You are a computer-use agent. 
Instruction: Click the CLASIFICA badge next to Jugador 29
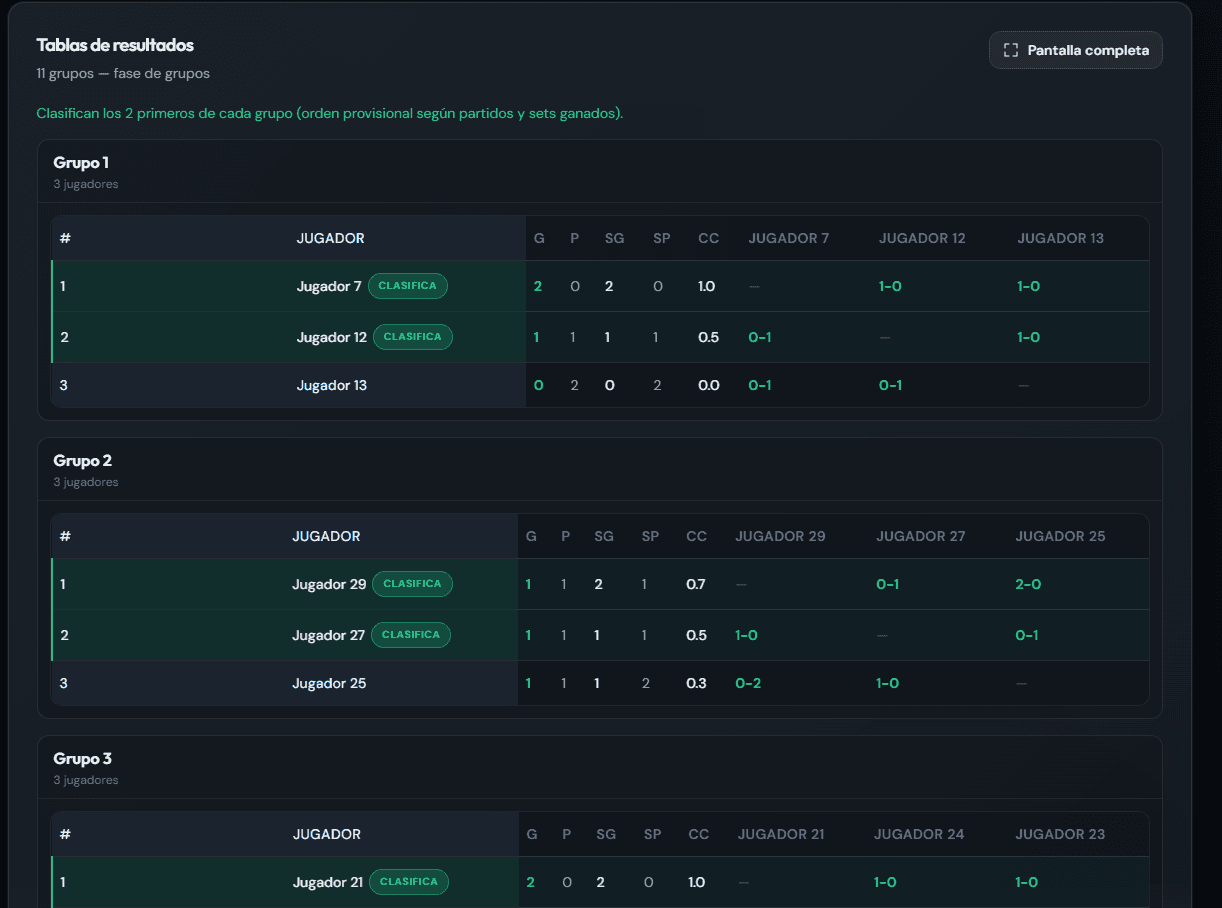[412, 584]
